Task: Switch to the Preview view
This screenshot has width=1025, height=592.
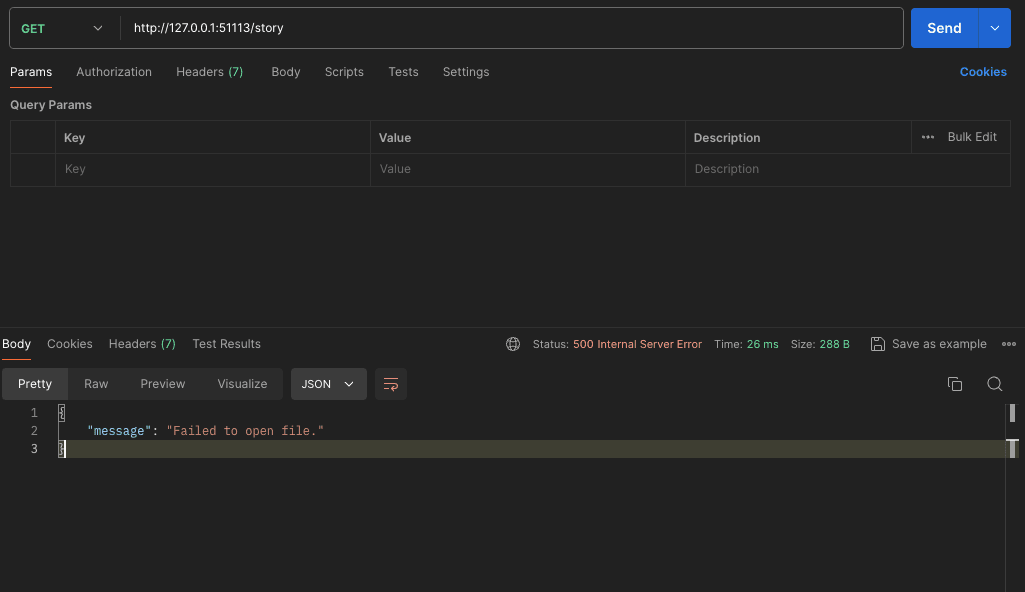Action: click(163, 384)
